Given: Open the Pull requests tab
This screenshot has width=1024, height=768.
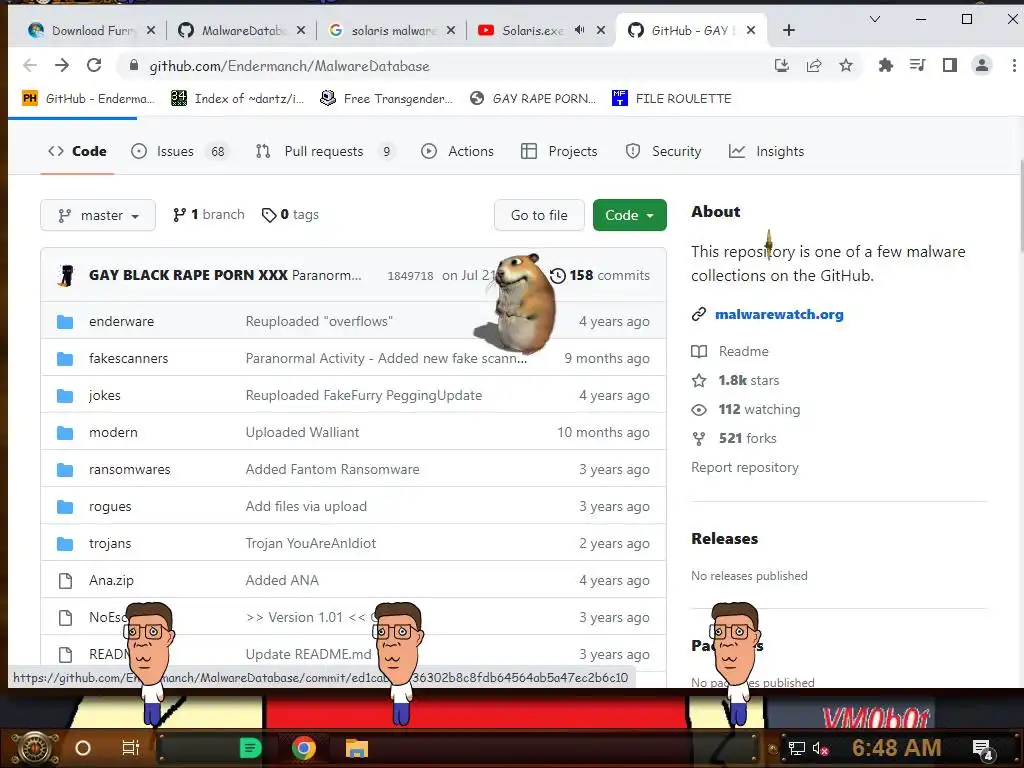Looking at the screenshot, I should (325, 152).
